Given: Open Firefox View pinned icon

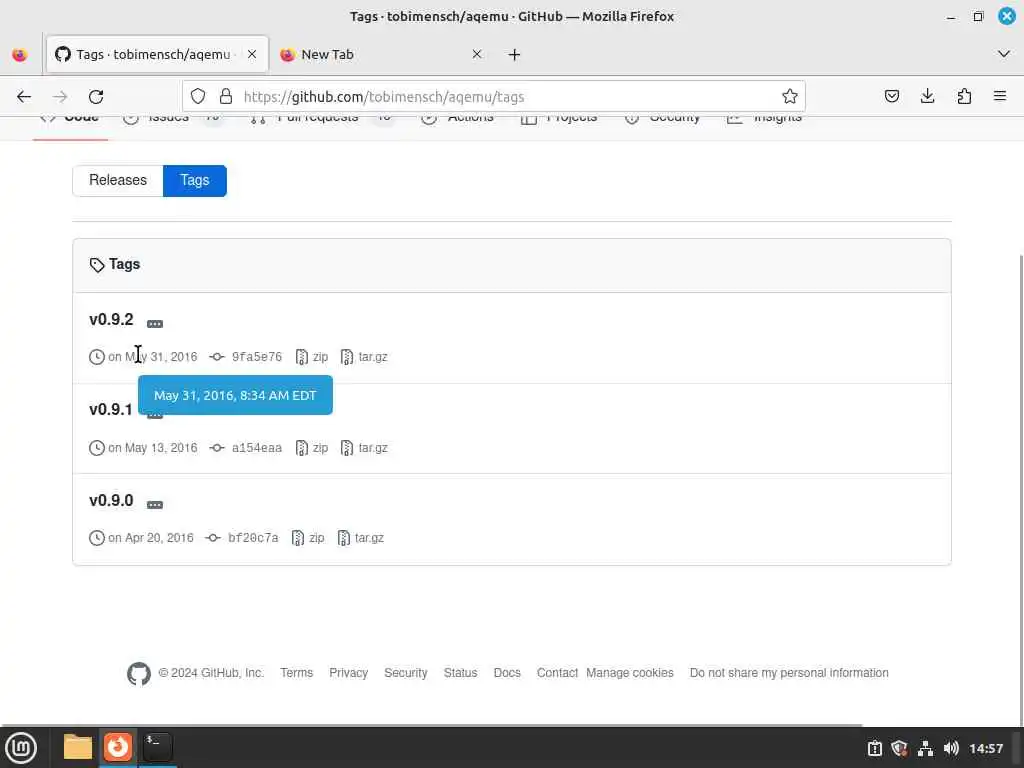Looking at the screenshot, I should [x=20, y=55].
